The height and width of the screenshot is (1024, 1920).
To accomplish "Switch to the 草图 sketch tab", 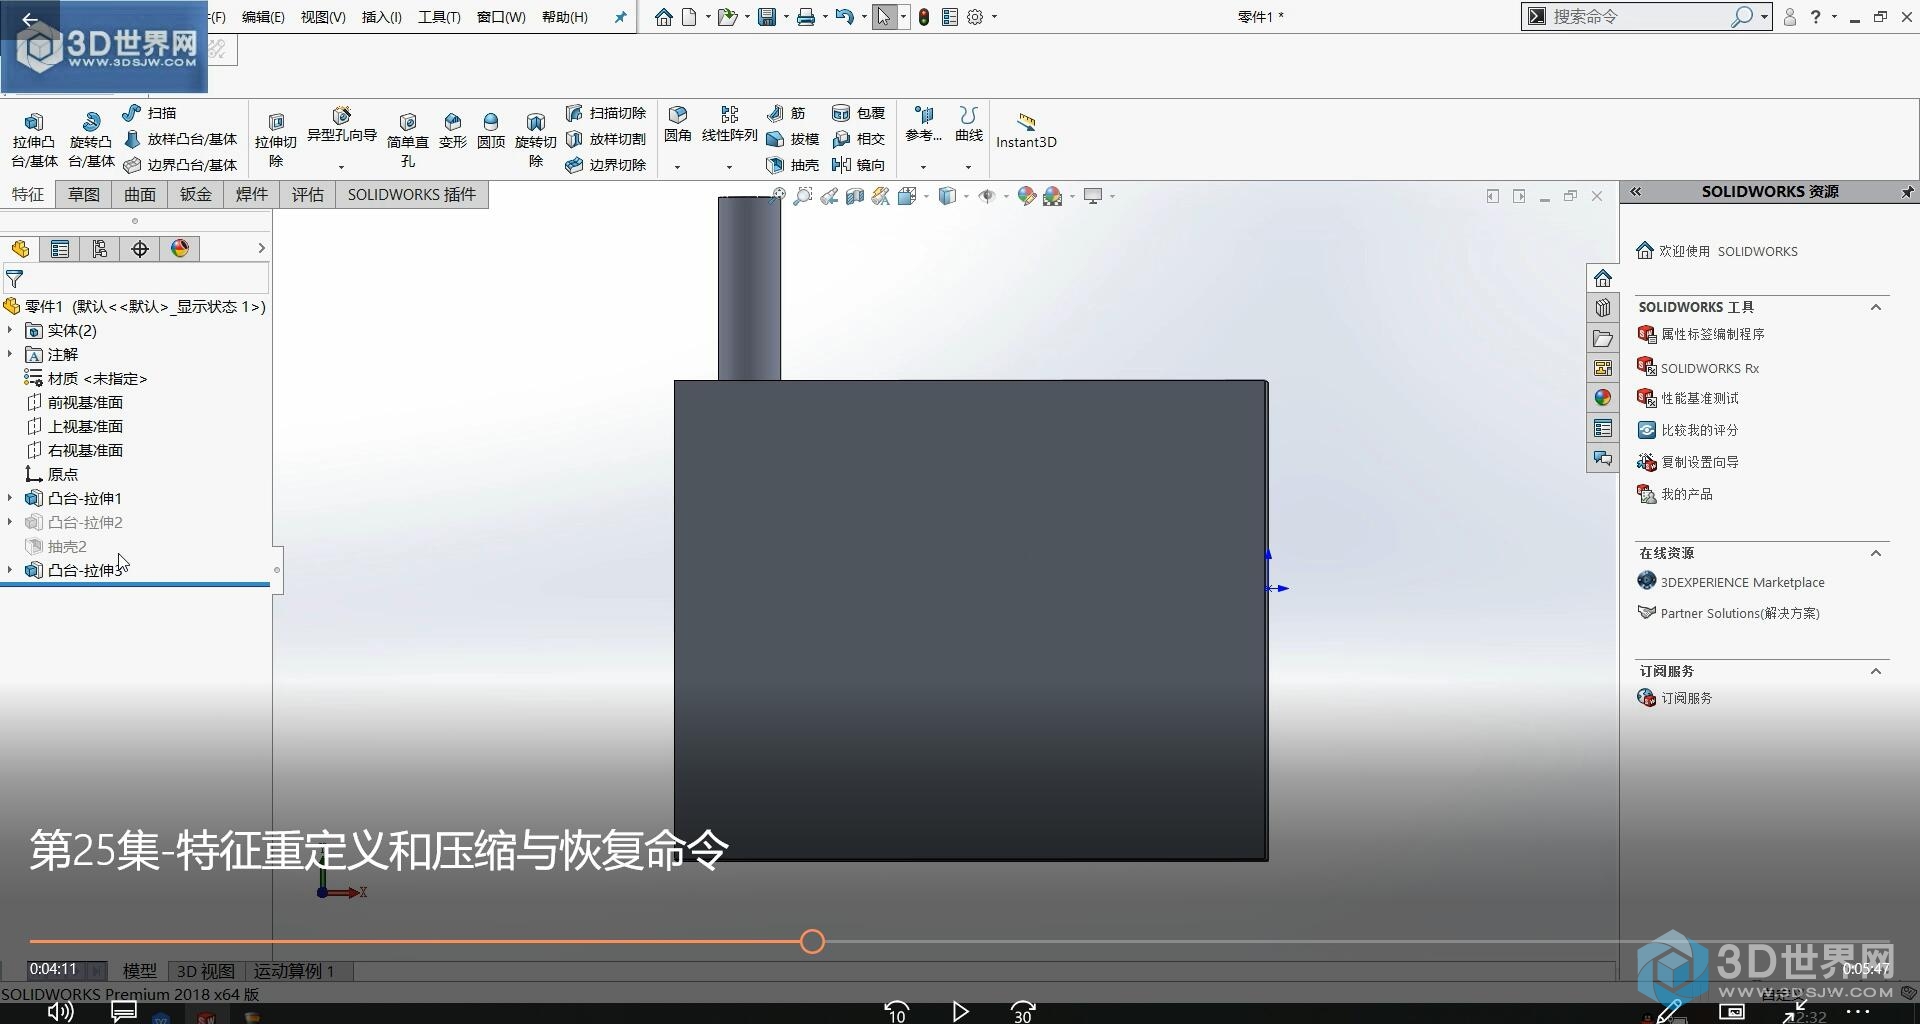I will click(84, 194).
